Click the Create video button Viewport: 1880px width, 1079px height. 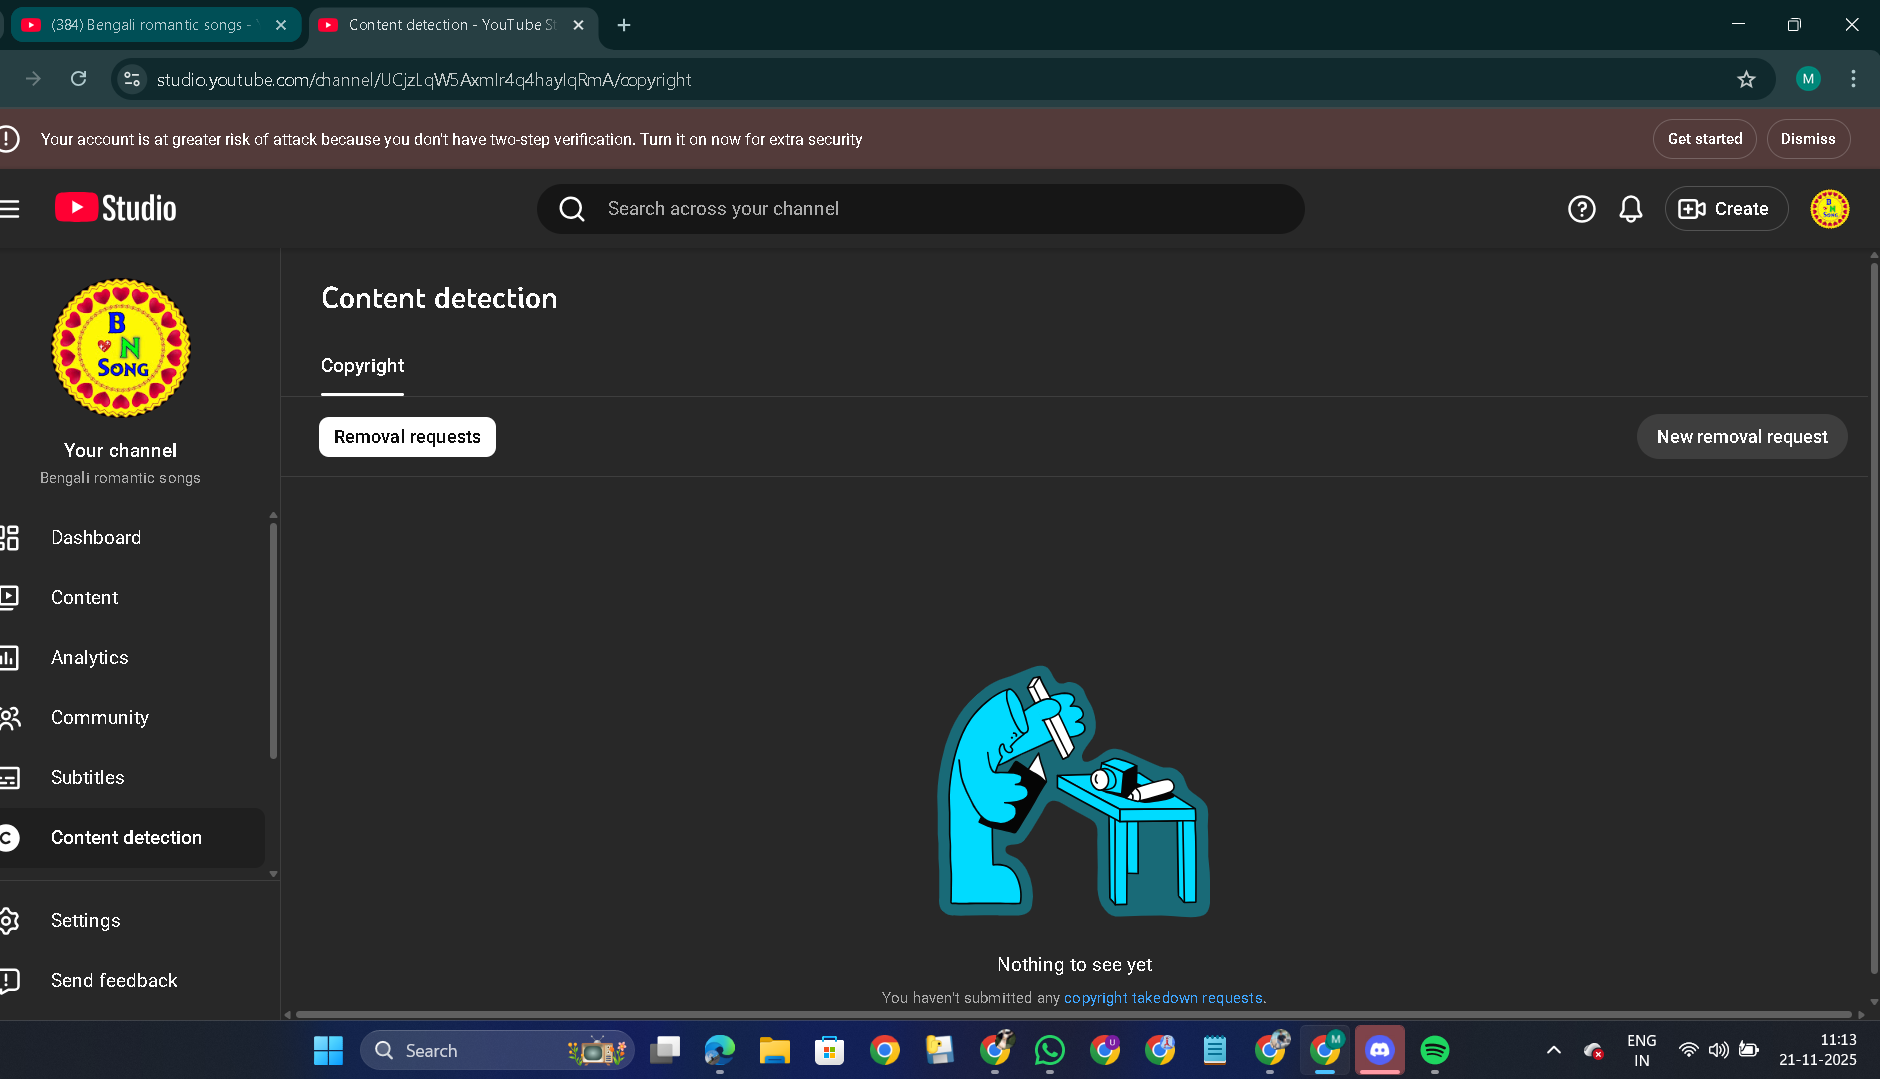[x=1725, y=209]
